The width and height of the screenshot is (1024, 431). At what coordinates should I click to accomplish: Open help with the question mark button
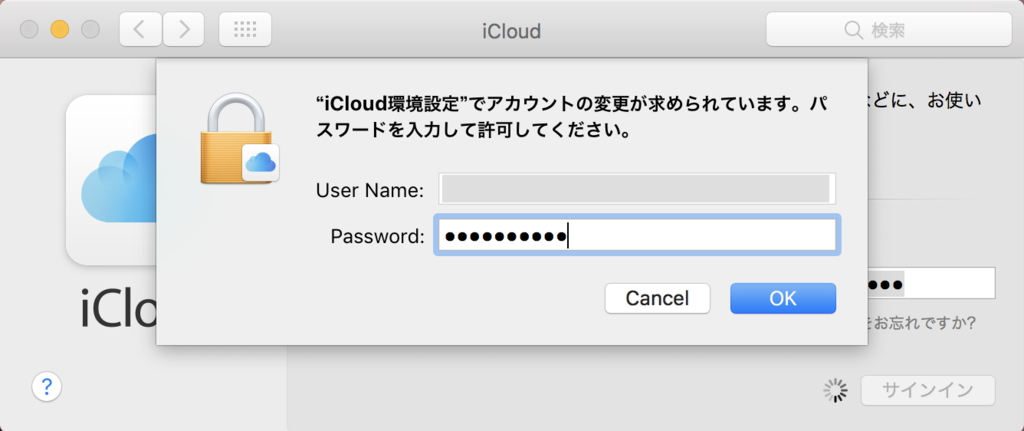point(47,386)
